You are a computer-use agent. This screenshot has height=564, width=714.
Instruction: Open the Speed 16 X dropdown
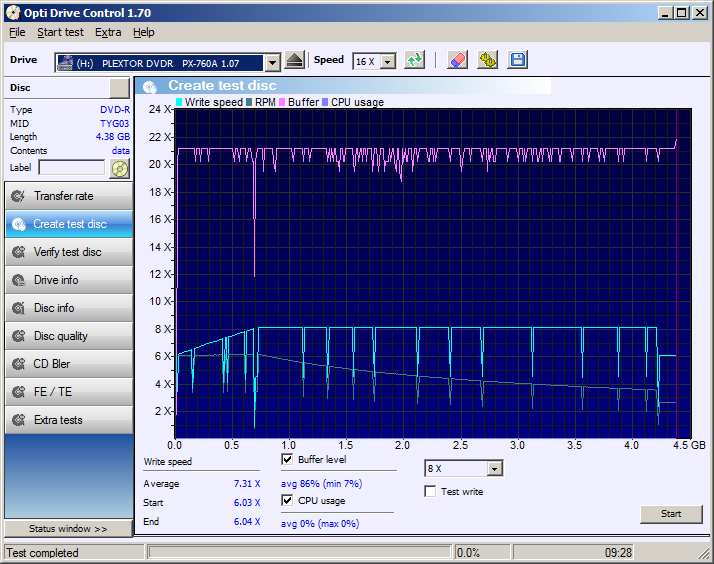point(388,61)
